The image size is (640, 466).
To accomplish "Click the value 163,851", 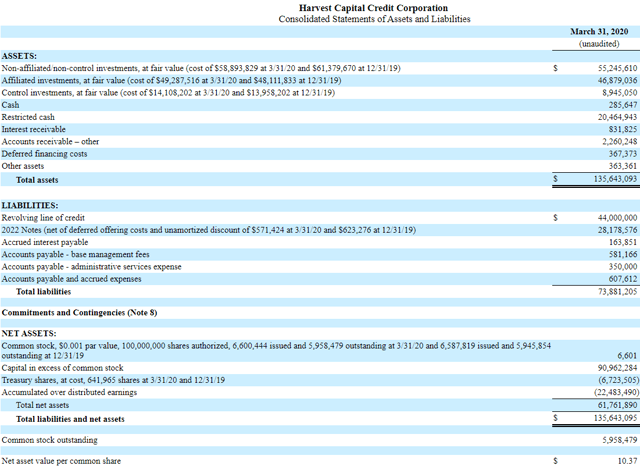I will 623,242.
